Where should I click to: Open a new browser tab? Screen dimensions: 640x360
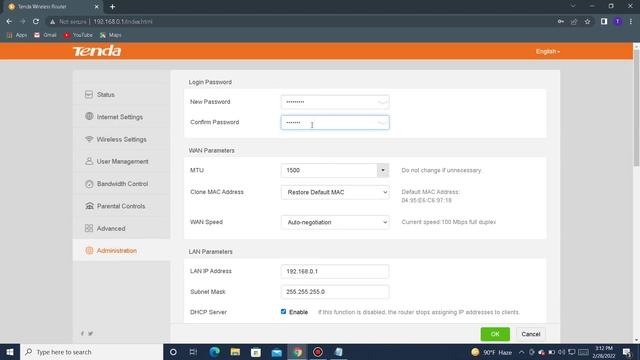coord(112,7)
